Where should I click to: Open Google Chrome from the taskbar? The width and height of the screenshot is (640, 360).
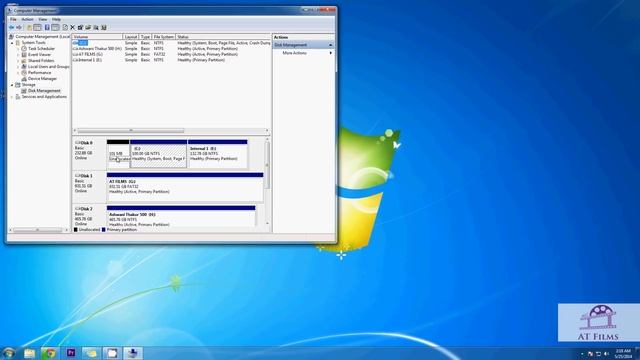click(x=50, y=353)
